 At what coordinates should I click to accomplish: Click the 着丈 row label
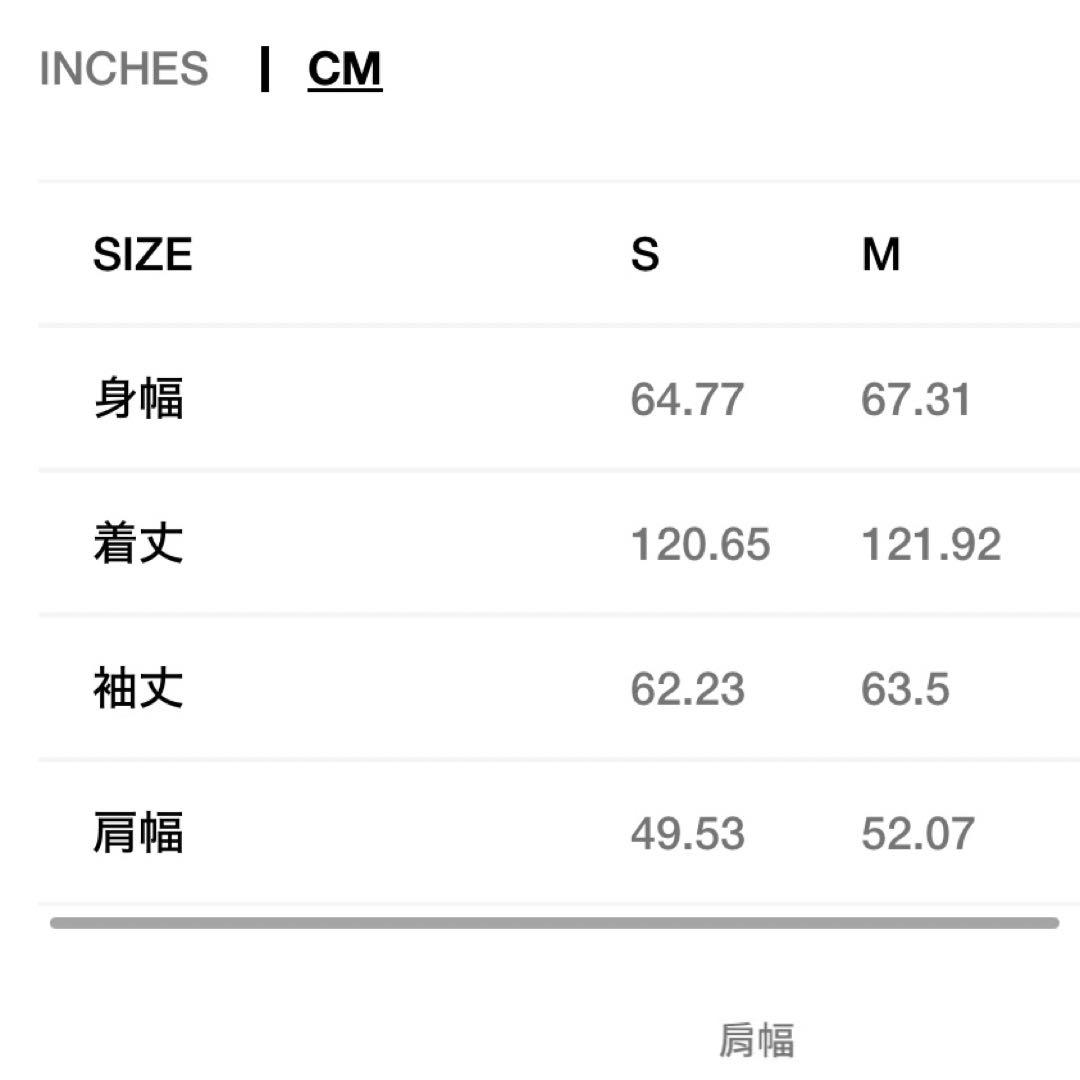coord(138,544)
